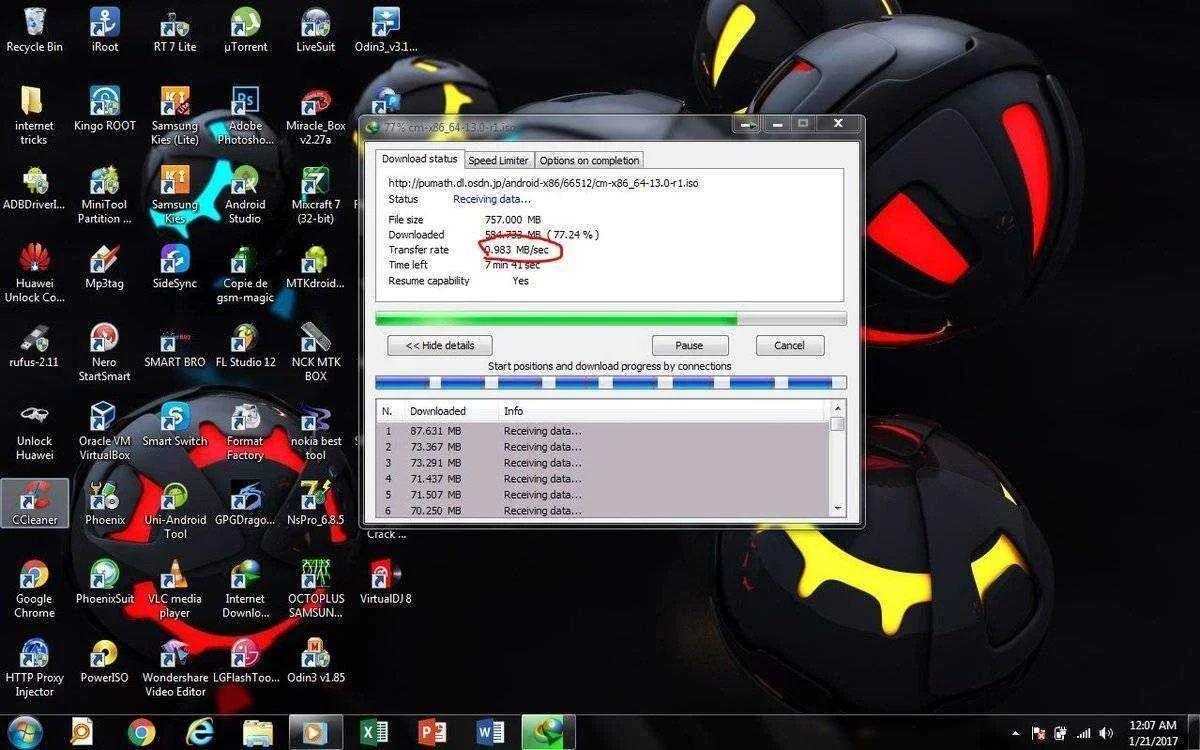1200x750 pixels.
Task: Click the blue connections progress bar
Action: 610,382
